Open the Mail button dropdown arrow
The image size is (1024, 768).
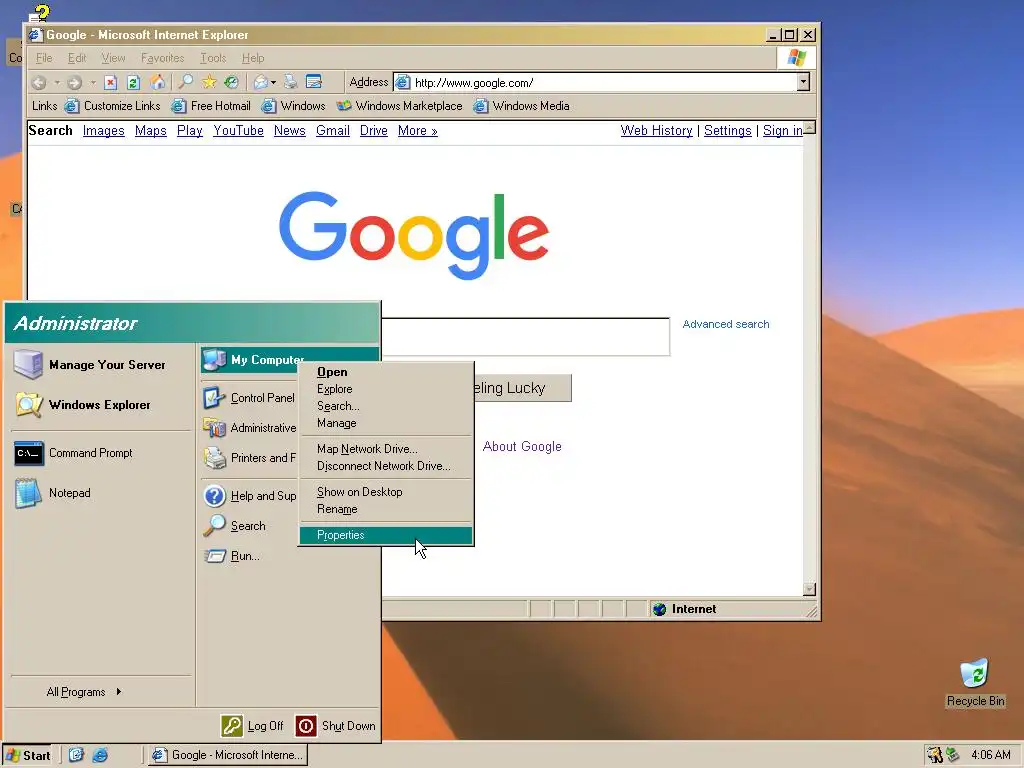(x=273, y=82)
